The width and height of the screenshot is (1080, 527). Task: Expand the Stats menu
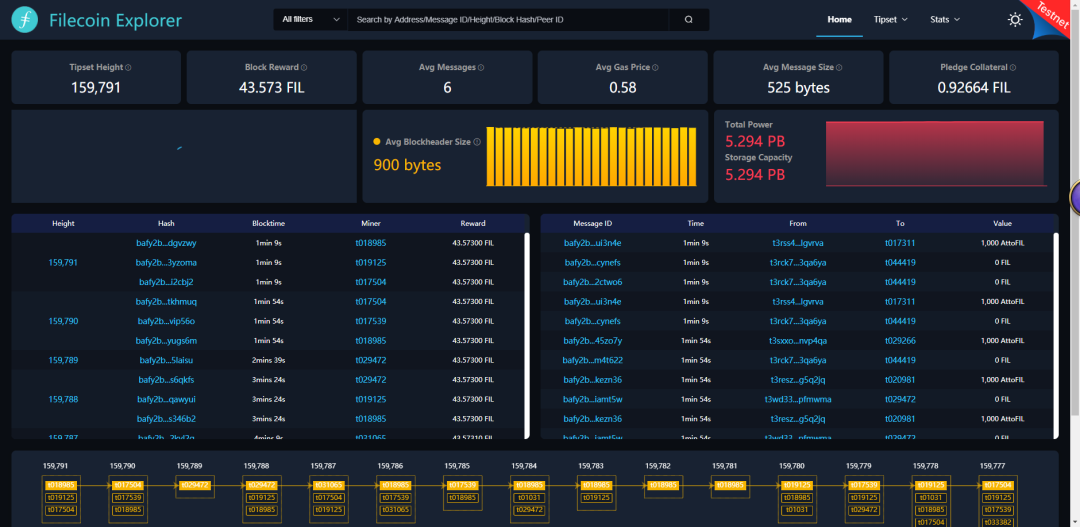(x=945, y=20)
